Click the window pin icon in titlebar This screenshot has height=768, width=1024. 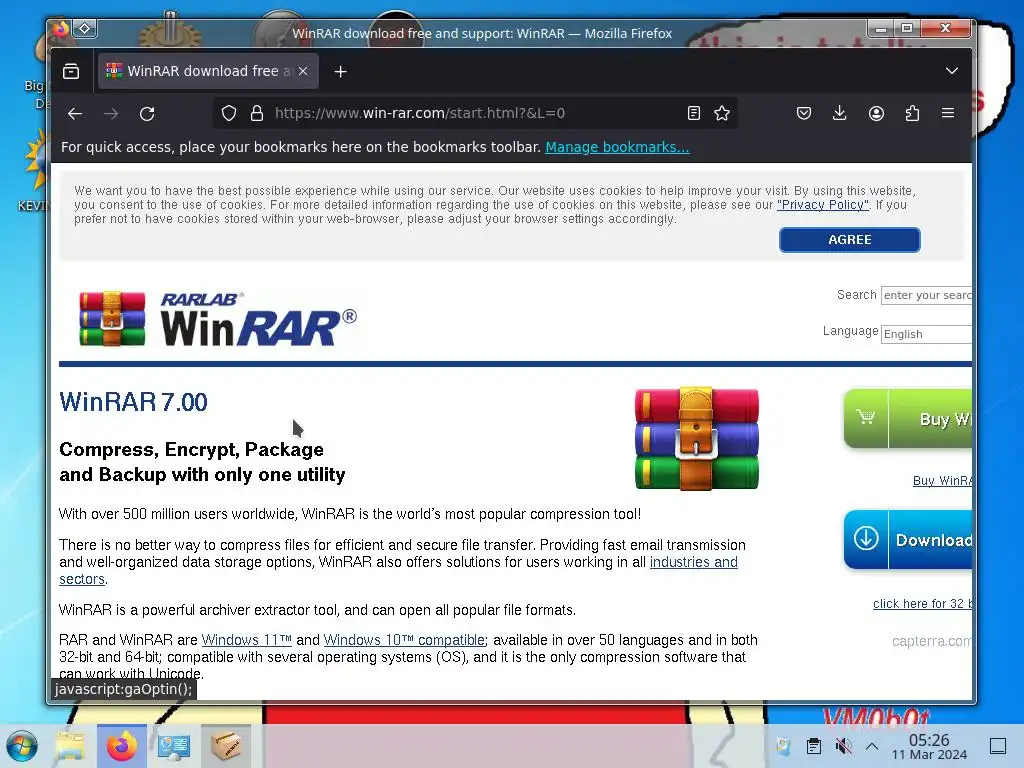(85, 29)
